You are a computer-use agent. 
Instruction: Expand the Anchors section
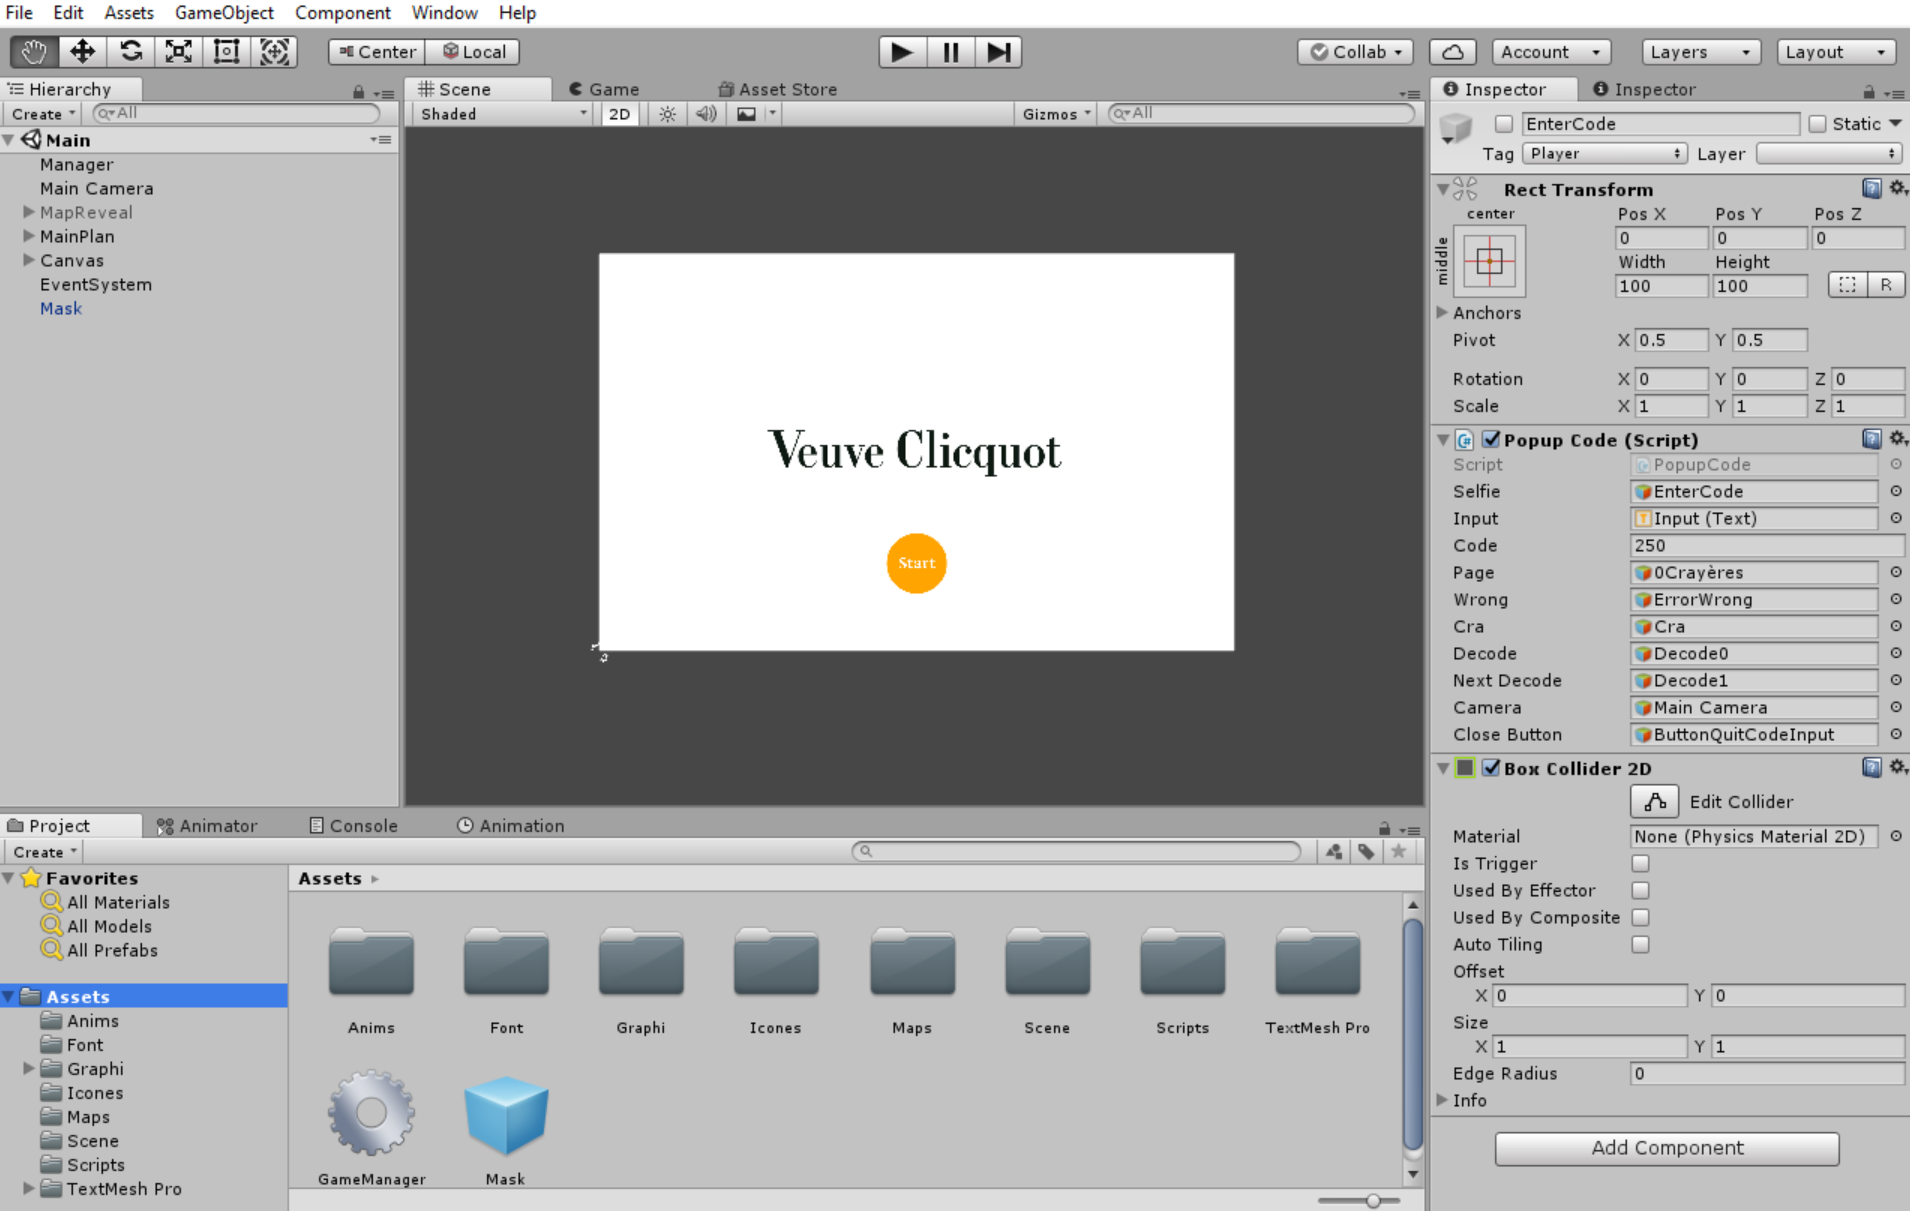click(1442, 312)
